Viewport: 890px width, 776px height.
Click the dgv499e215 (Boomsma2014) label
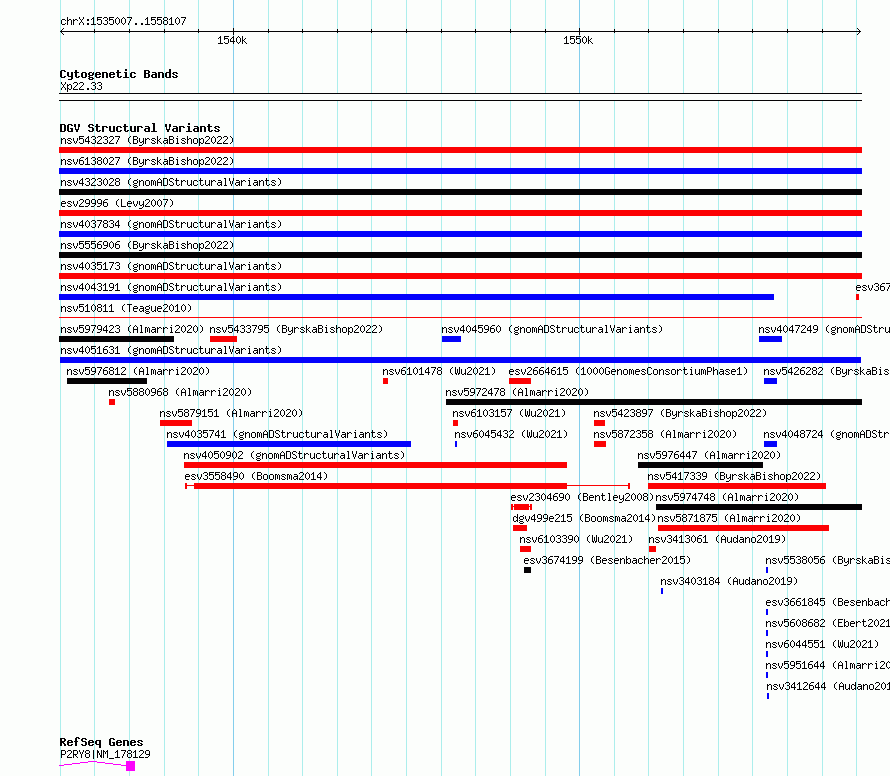584,518
